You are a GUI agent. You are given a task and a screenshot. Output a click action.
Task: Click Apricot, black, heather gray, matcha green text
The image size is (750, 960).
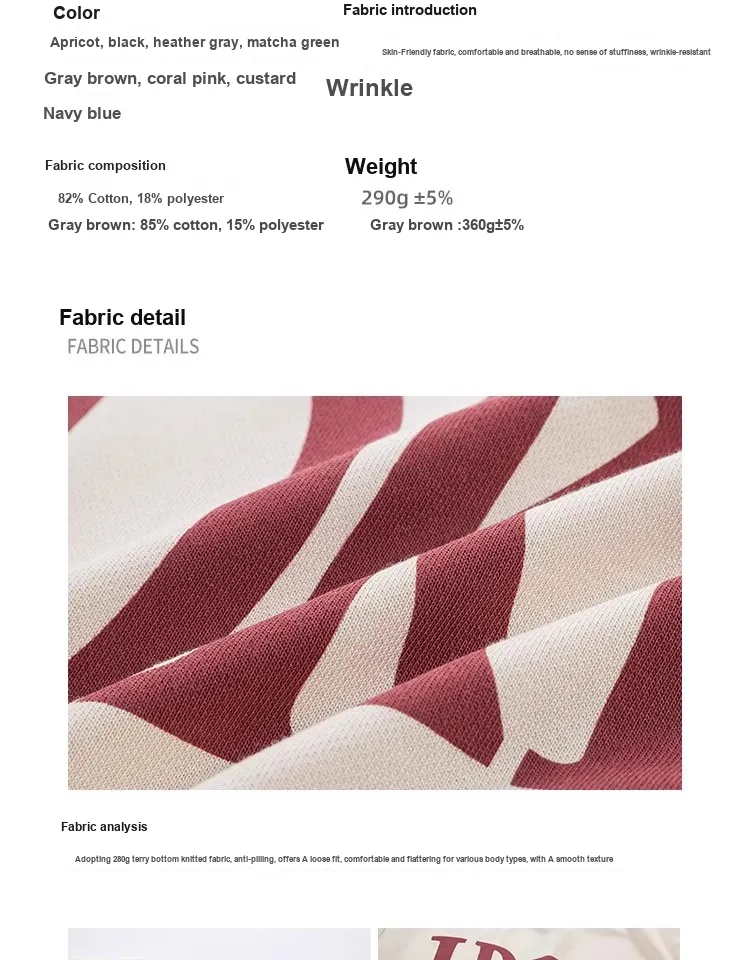pos(195,42)
